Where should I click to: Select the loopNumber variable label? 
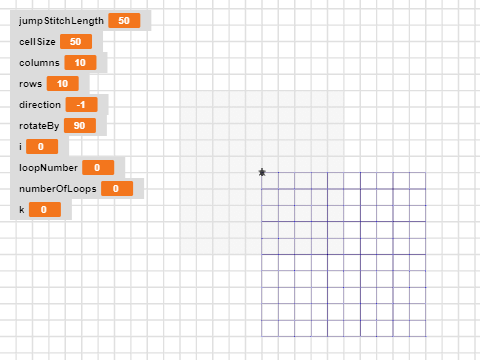click(x=48, y=168)
